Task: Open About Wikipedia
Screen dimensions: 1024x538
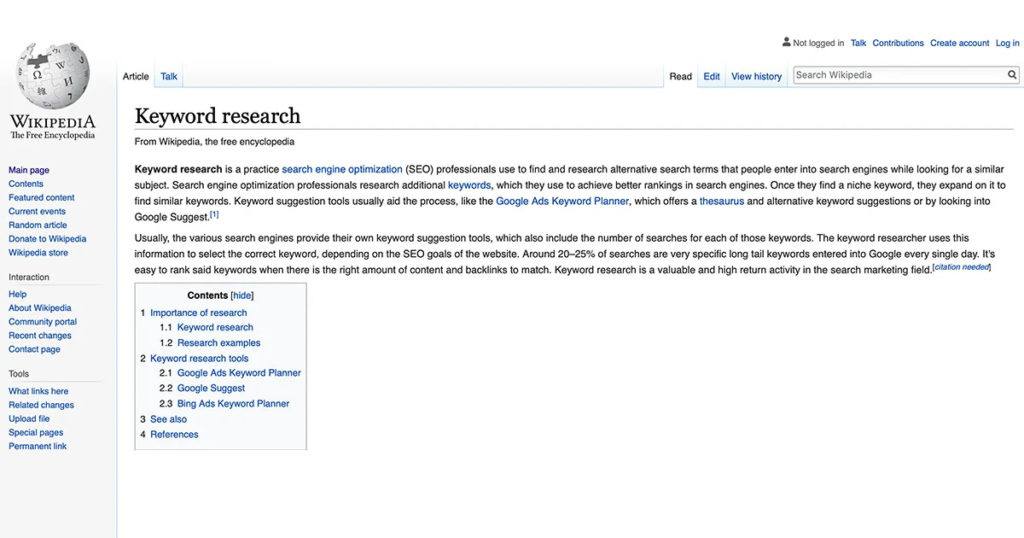Action: click(x=40, y=308)
